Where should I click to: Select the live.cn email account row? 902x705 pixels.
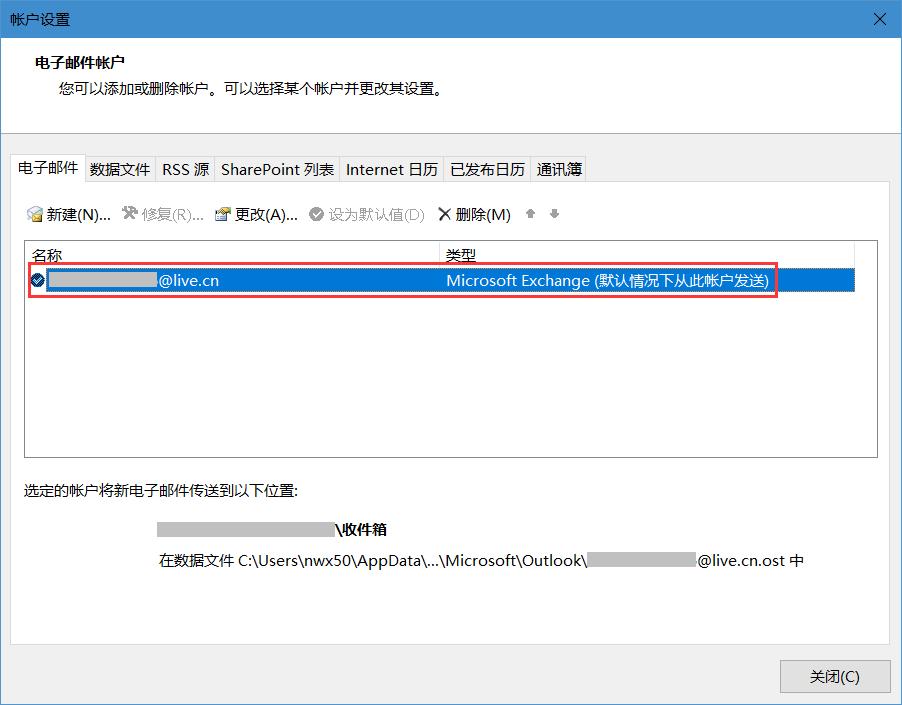[x=250, y=280]
